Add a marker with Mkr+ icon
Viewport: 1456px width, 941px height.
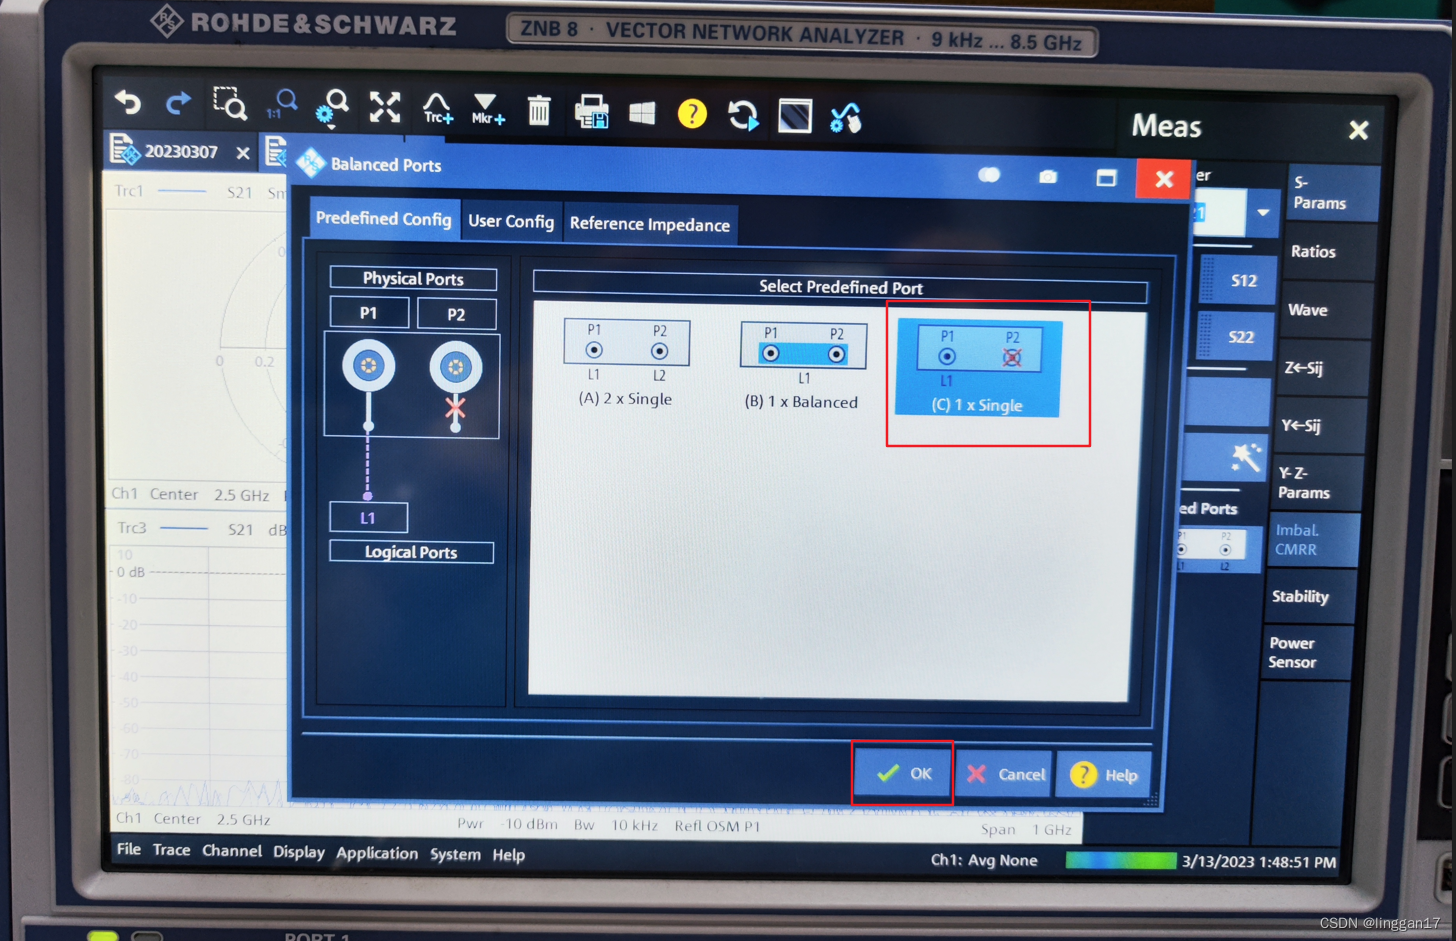tap(487, 109)
